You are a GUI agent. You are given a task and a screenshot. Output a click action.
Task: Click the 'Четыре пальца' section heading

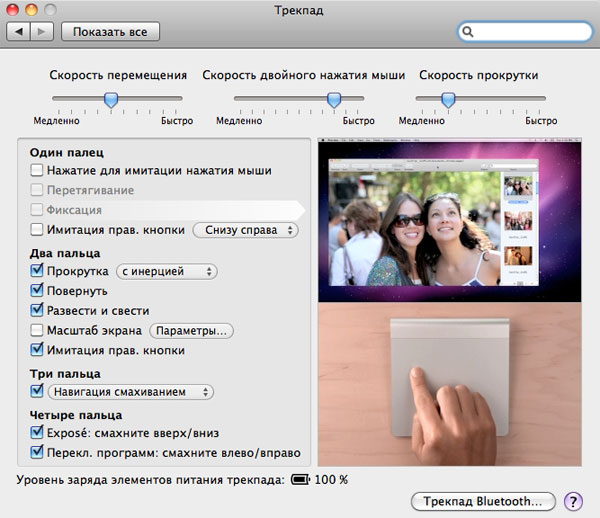[76, 415]
